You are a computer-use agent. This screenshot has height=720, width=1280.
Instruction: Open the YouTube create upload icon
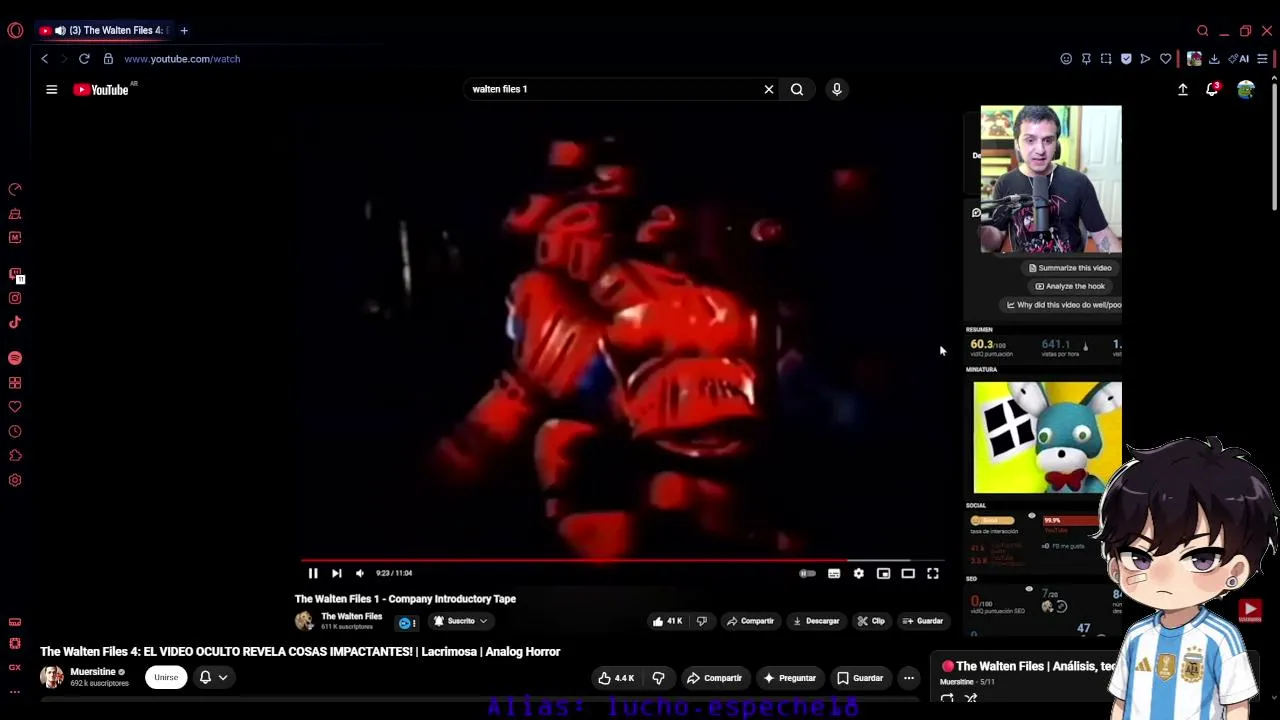coord(1183,89)
